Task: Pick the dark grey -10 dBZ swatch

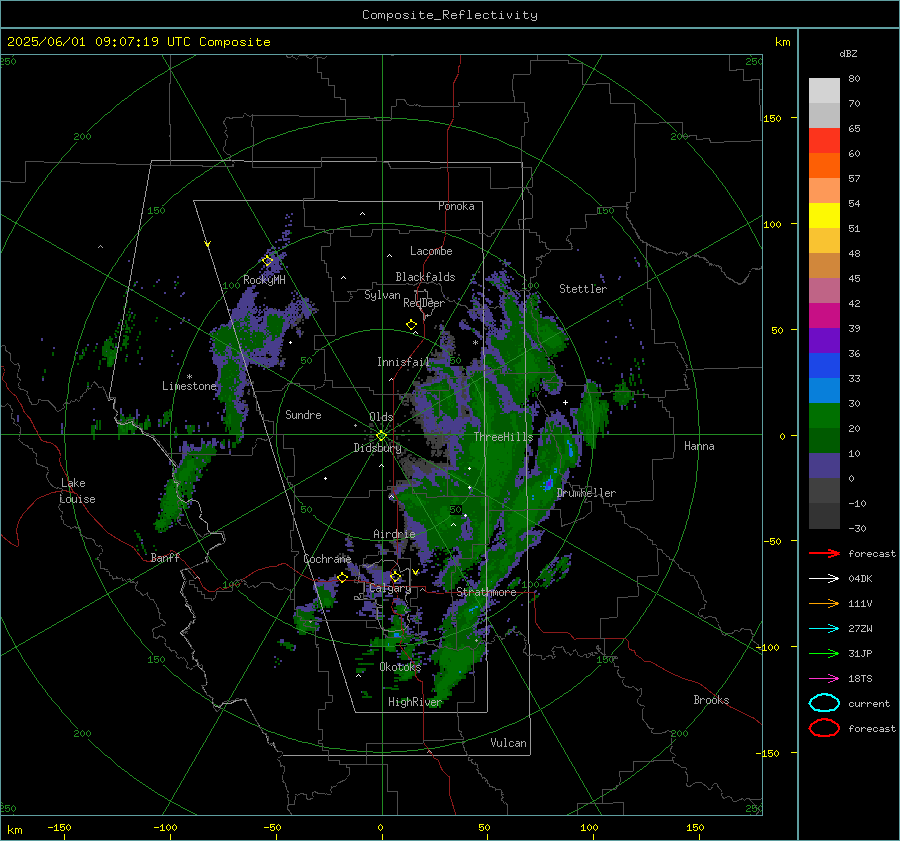Action: (824, 516)
